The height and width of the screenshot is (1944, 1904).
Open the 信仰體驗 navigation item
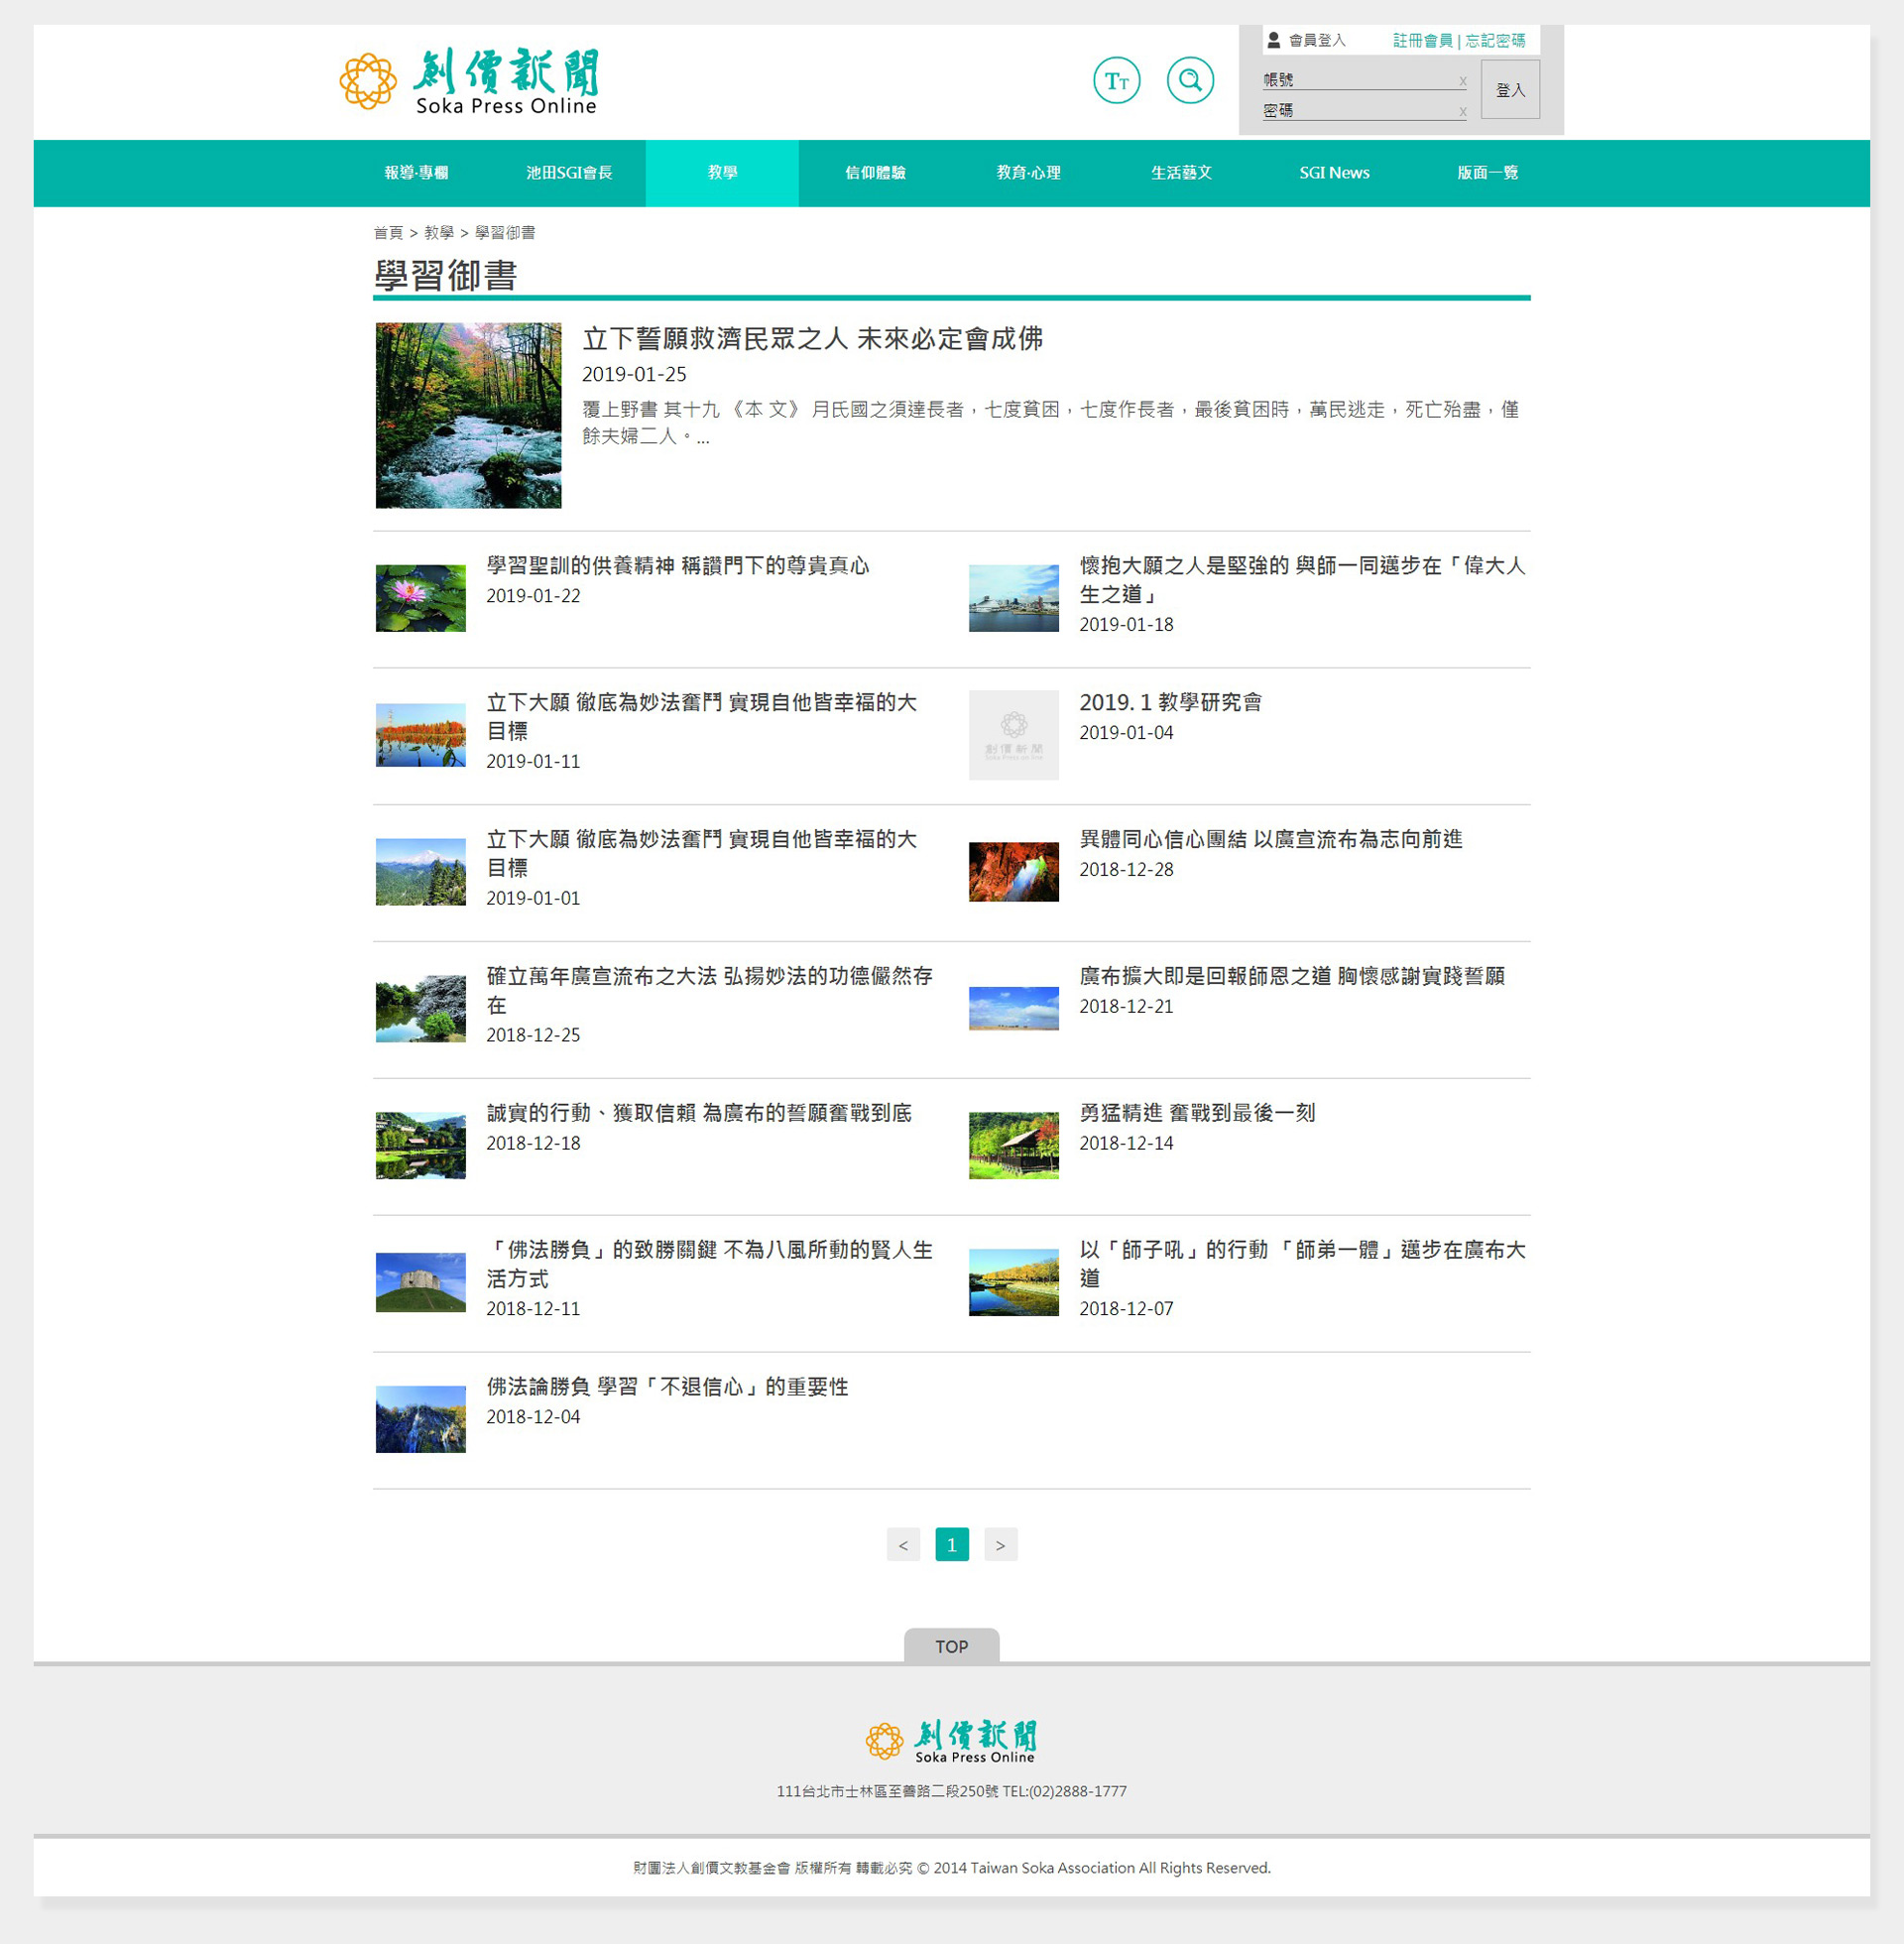[x=875, y=173]
